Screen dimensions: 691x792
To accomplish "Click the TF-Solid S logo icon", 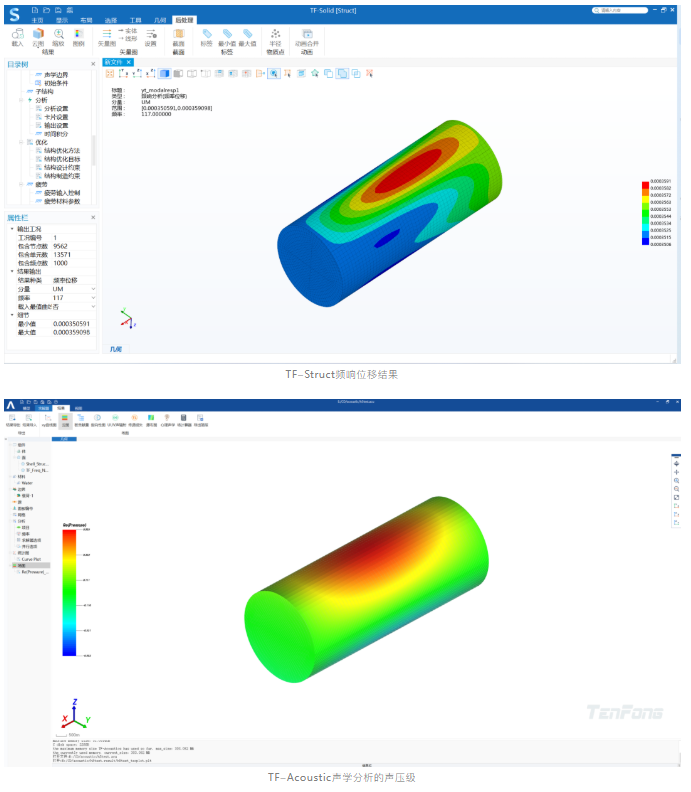I will click(x=14, y=15).
